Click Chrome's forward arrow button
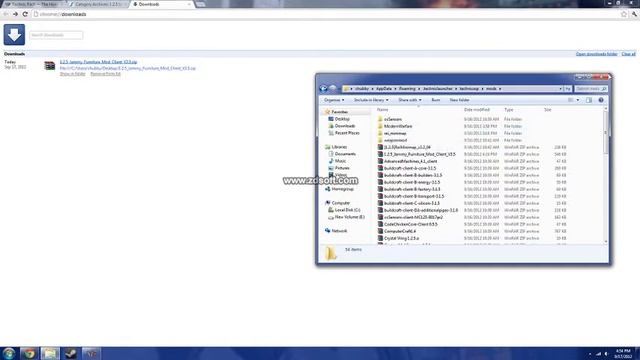Viewport: 640px width, 360px height. pos(15,14)
